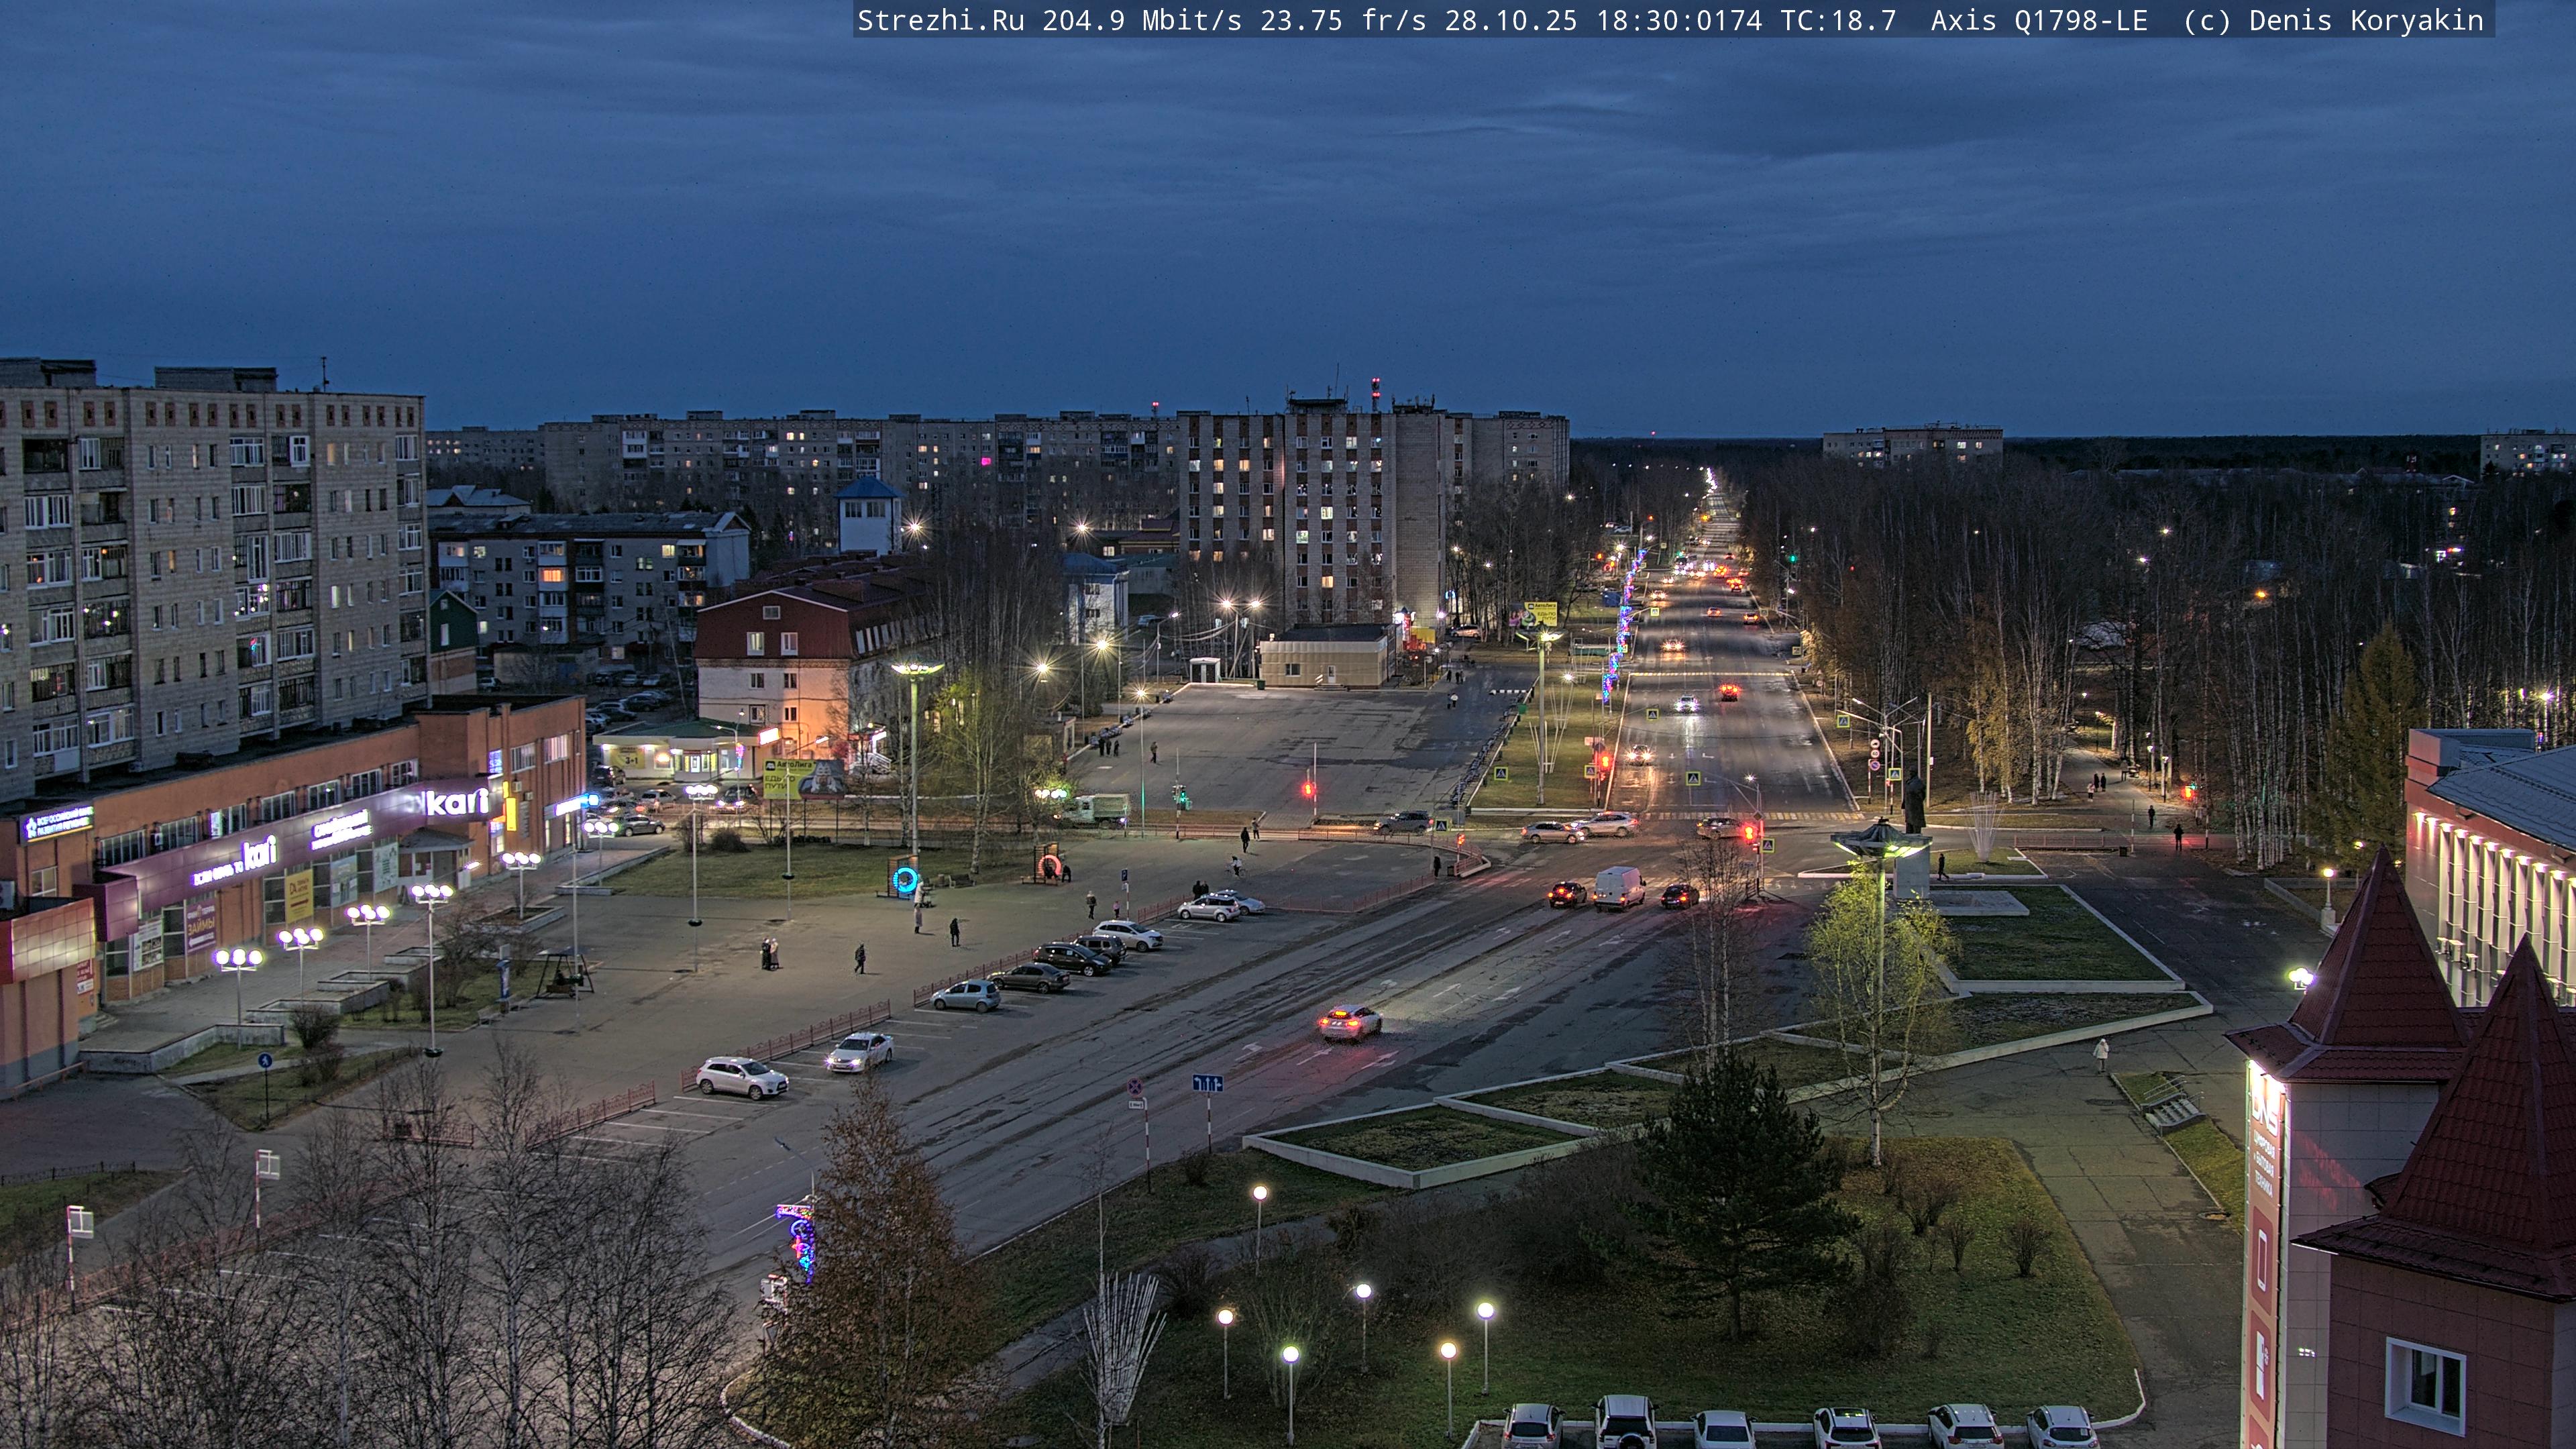
Task: Click the car with red brake lights mid-road
Action: coord(1349,1022)
